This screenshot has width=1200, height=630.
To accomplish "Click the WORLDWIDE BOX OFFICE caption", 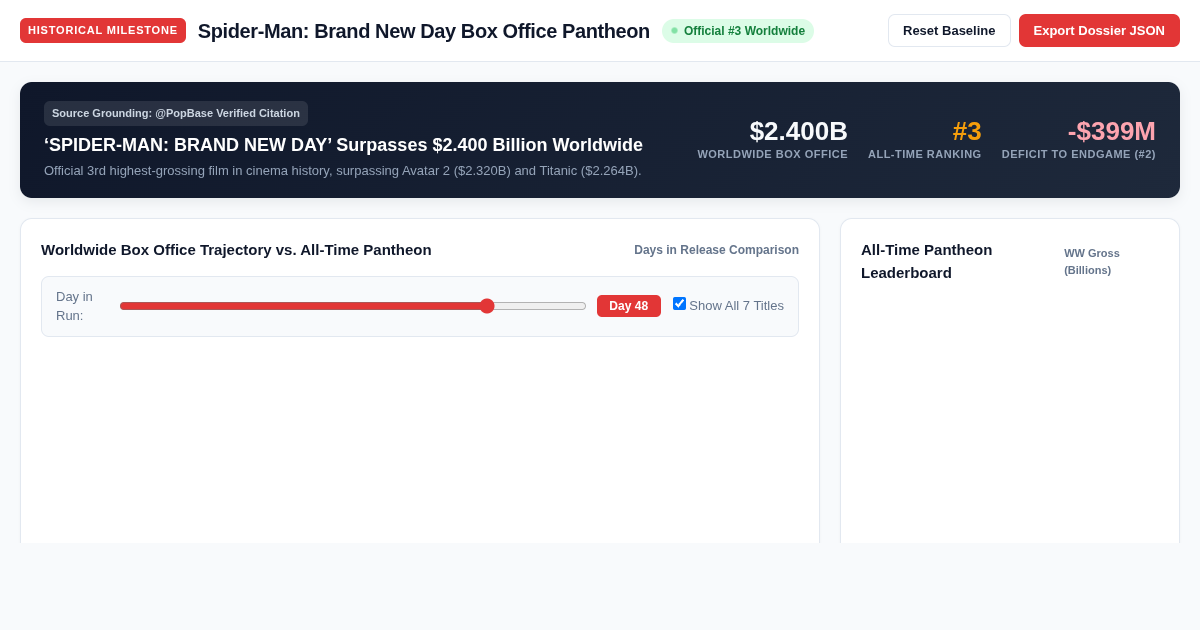I will coord(773,154).
